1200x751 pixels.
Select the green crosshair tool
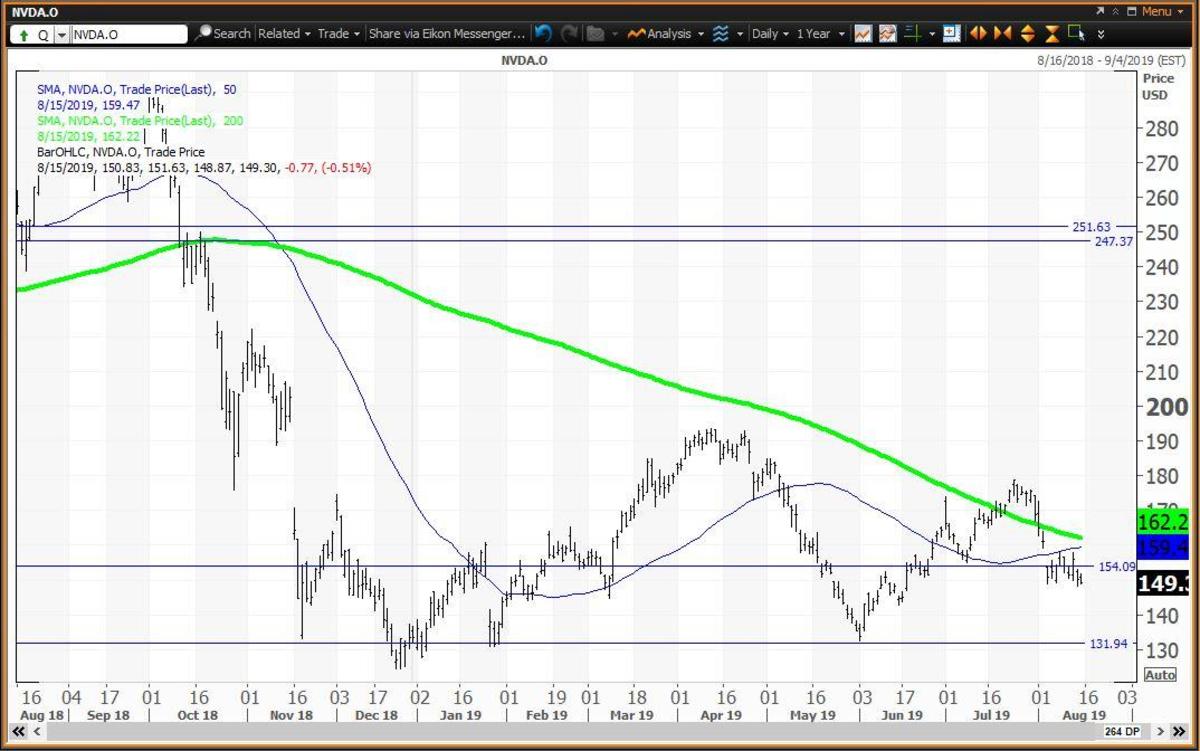click(912, 34)
